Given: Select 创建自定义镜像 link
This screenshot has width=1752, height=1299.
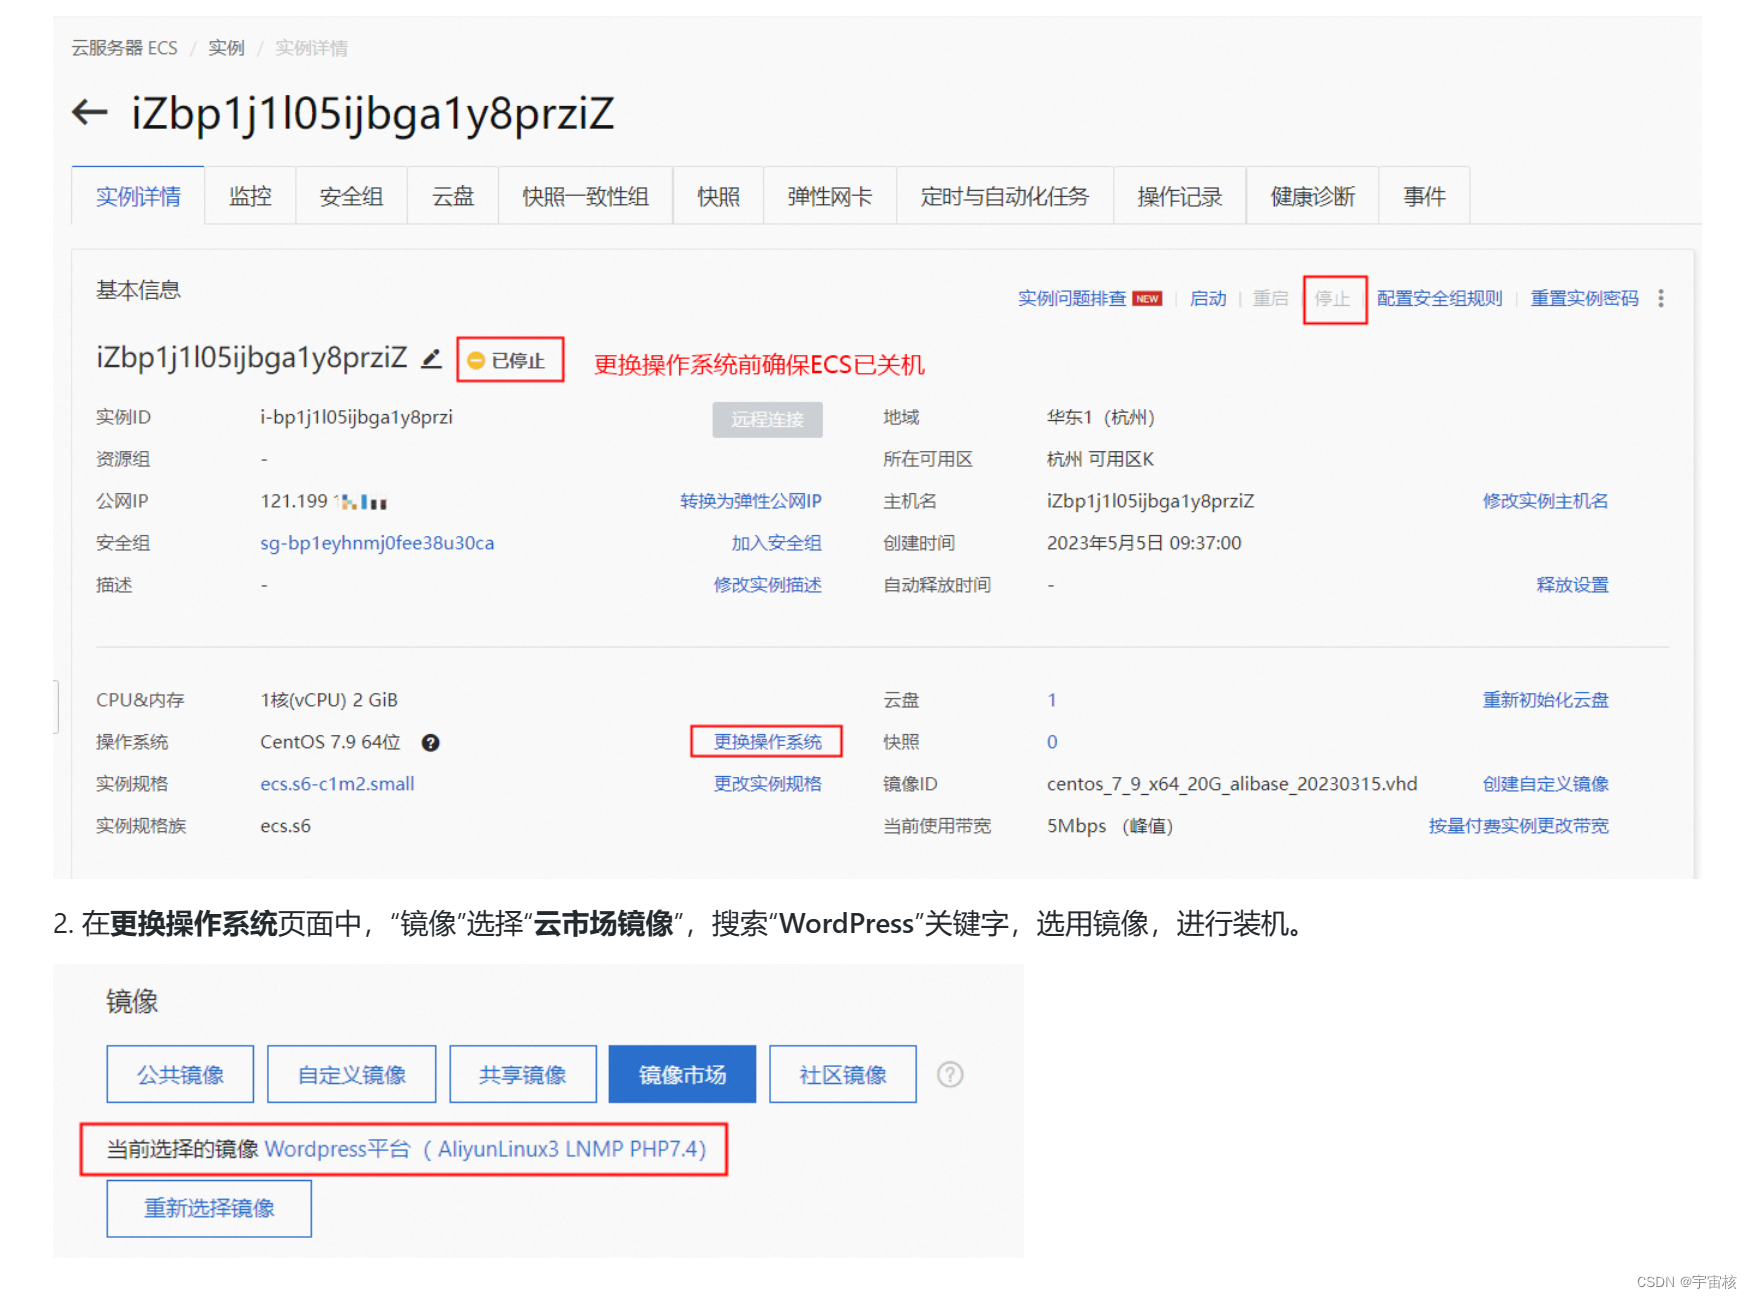Looking at the screenshot, I should click(x=1545, y=784).
